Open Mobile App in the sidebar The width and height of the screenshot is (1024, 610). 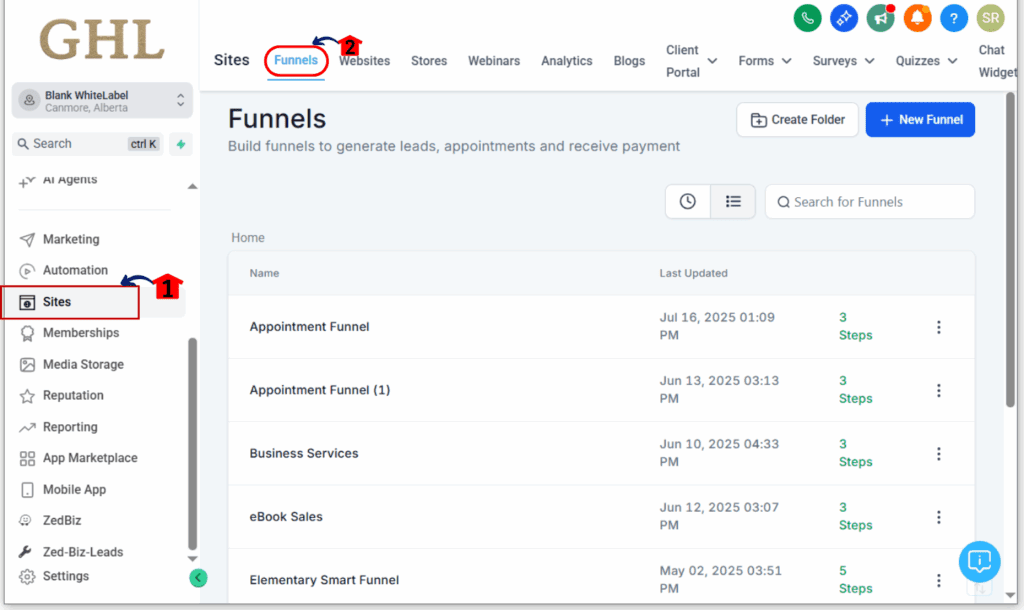[x=74, y=490]
